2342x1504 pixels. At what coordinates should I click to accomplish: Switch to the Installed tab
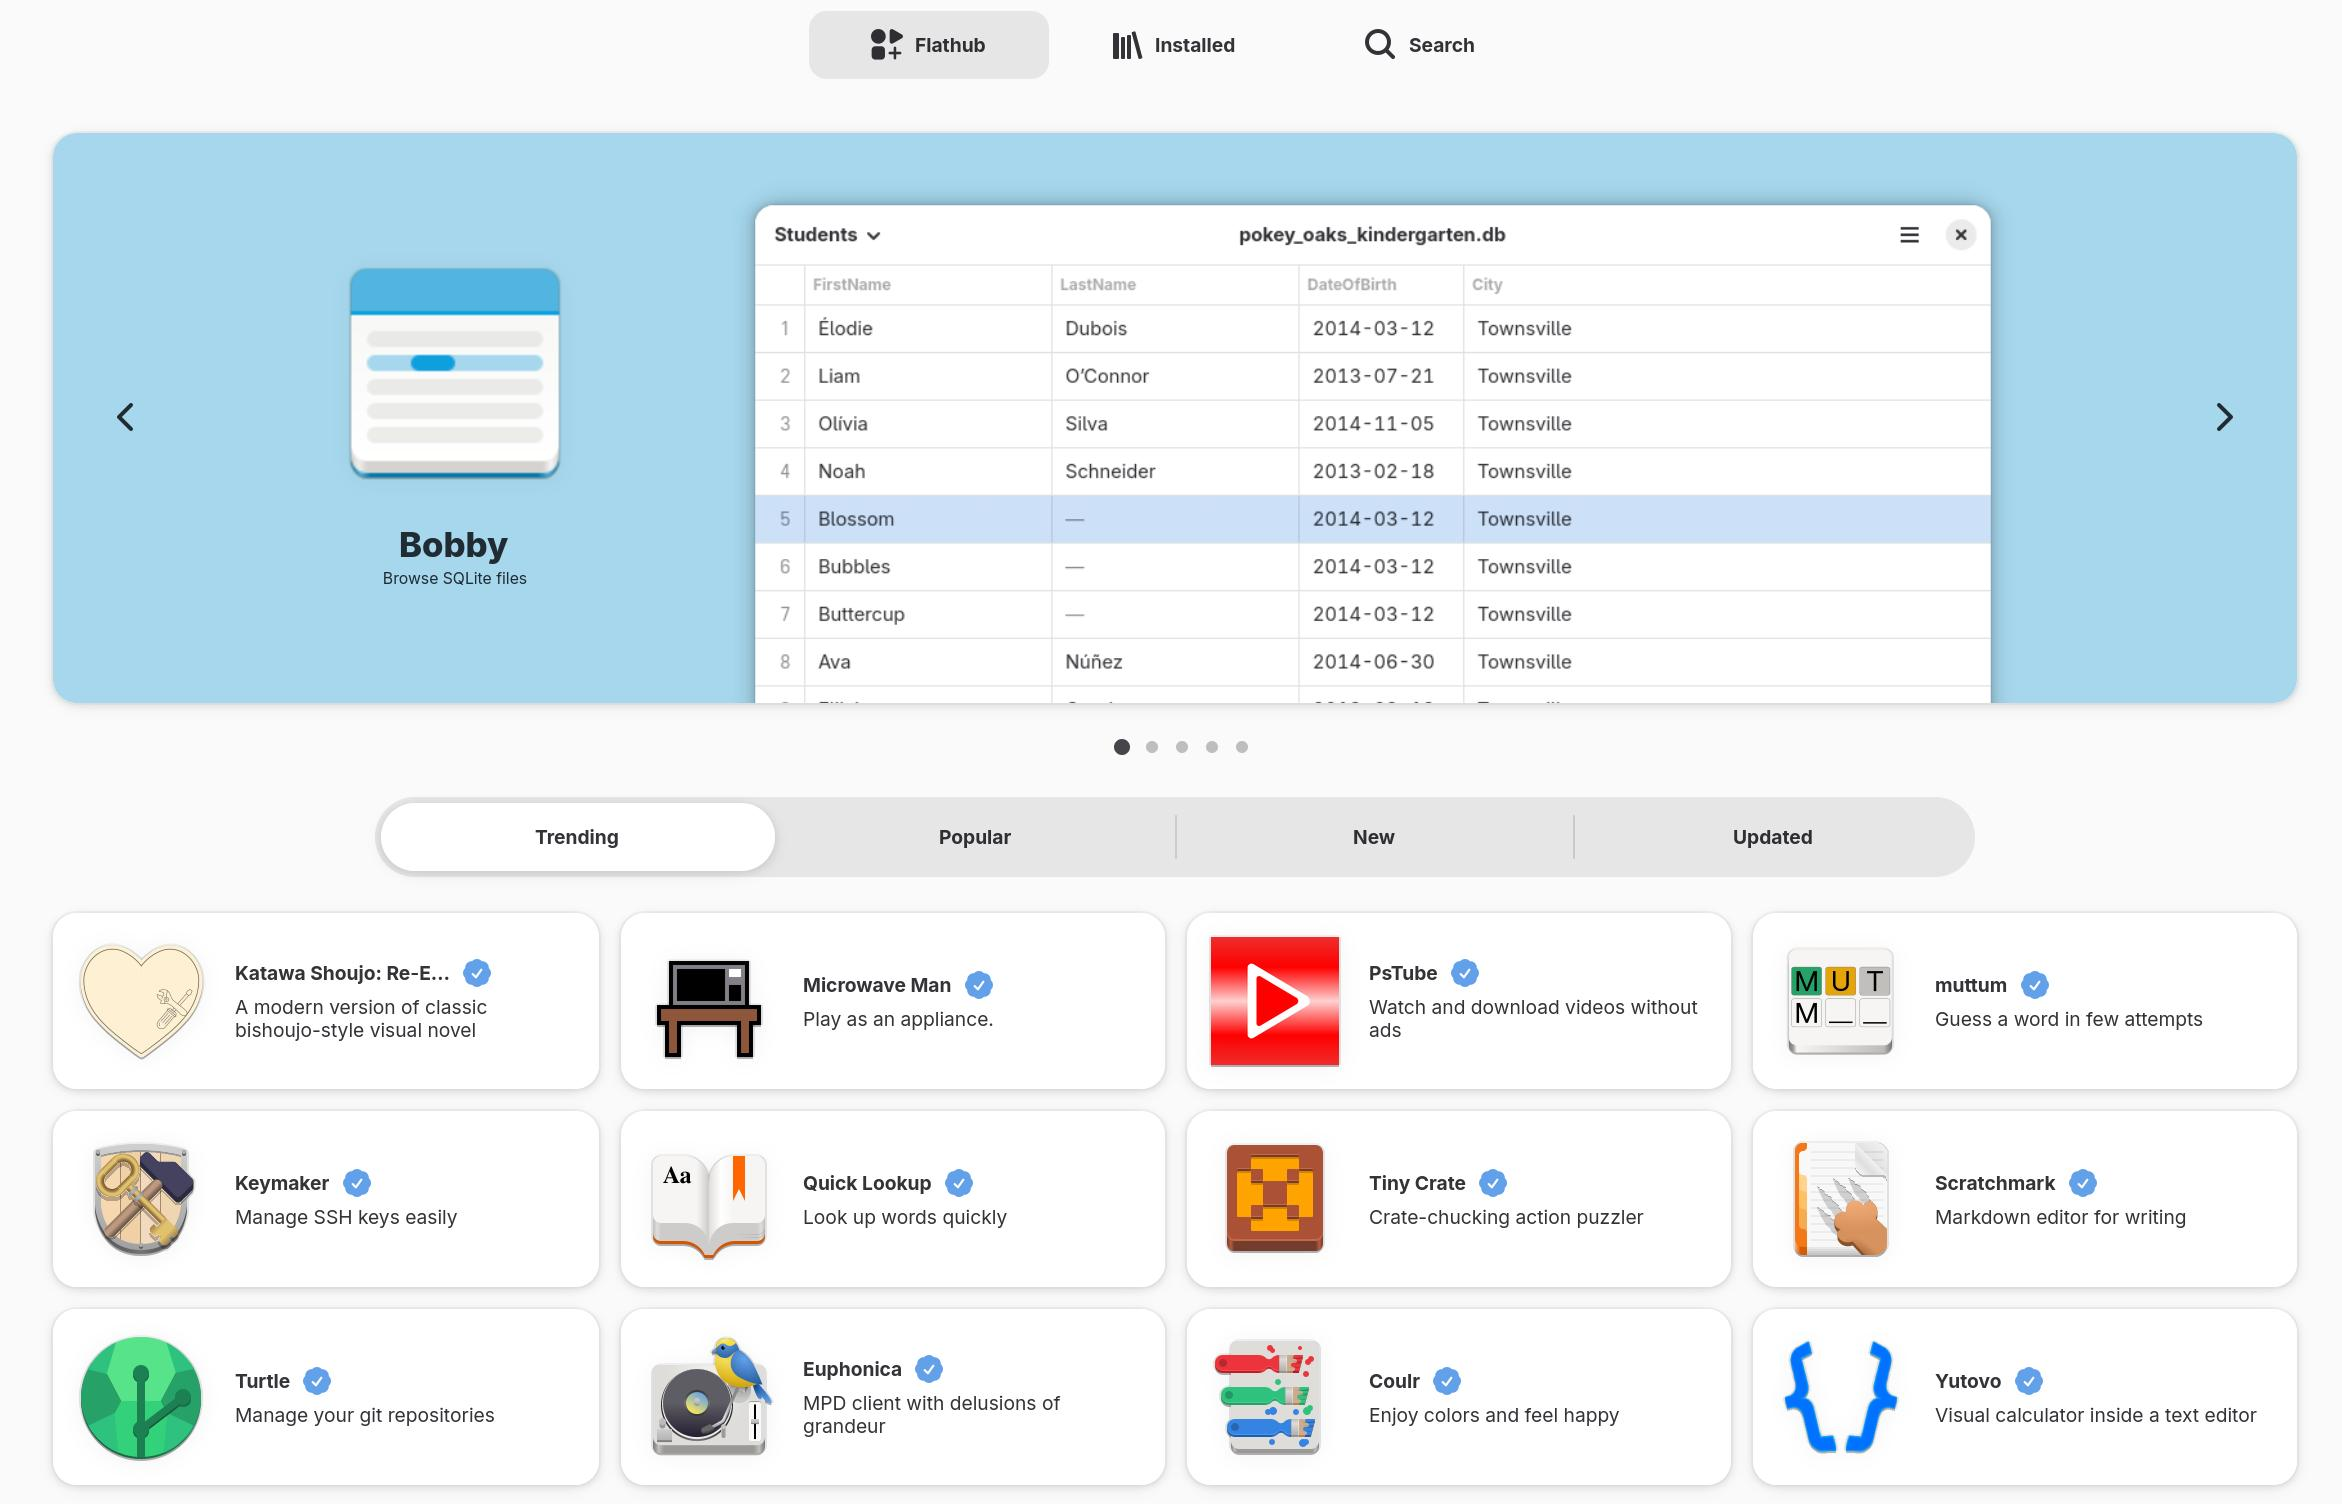[1174, 45]
